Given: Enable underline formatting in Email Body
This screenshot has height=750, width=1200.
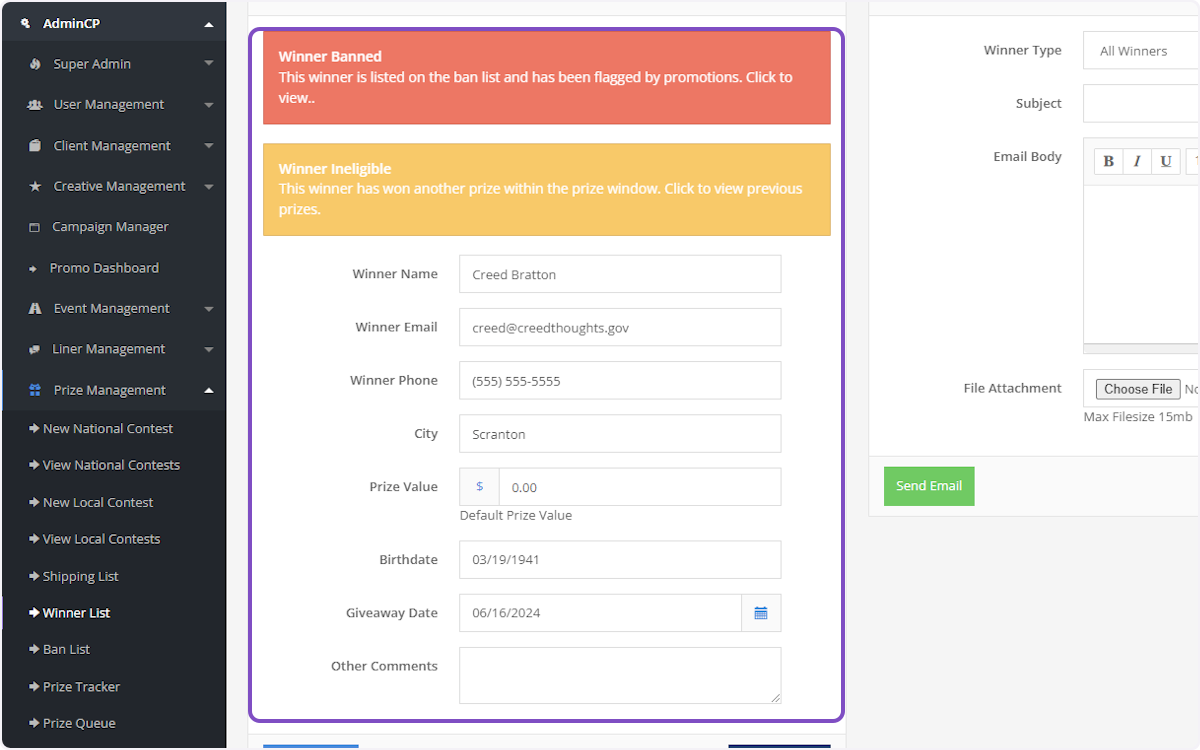Looking at the screenshot, I should coord(1165,160).
